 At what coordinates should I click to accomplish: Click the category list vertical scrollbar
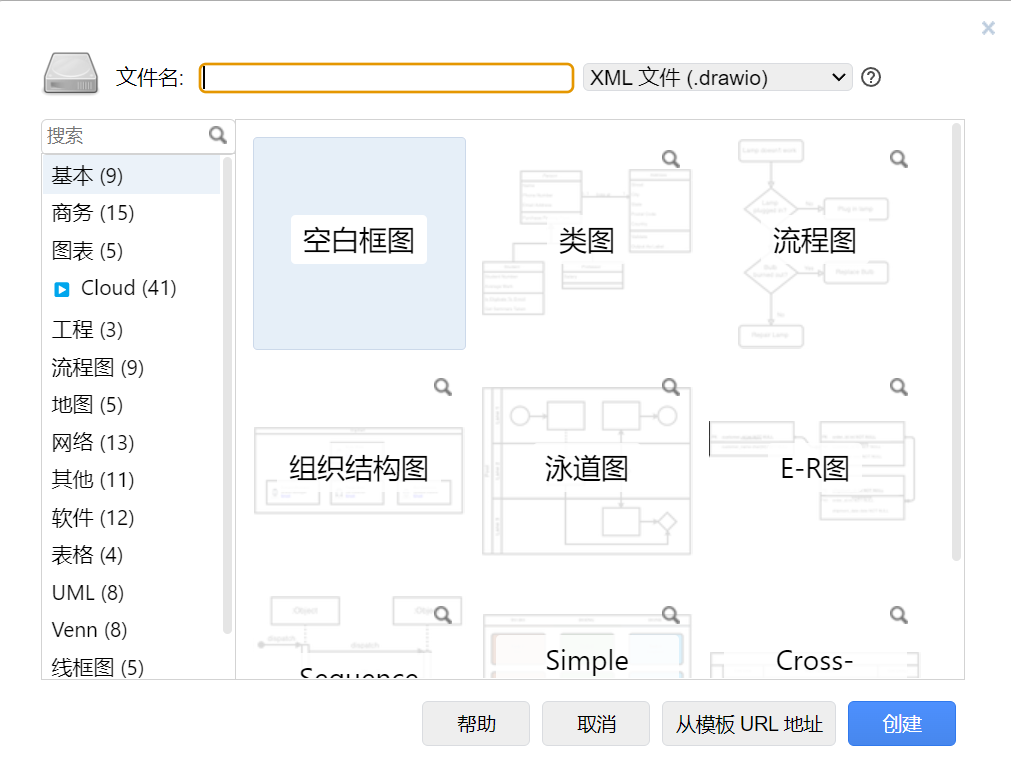(227, 395)
